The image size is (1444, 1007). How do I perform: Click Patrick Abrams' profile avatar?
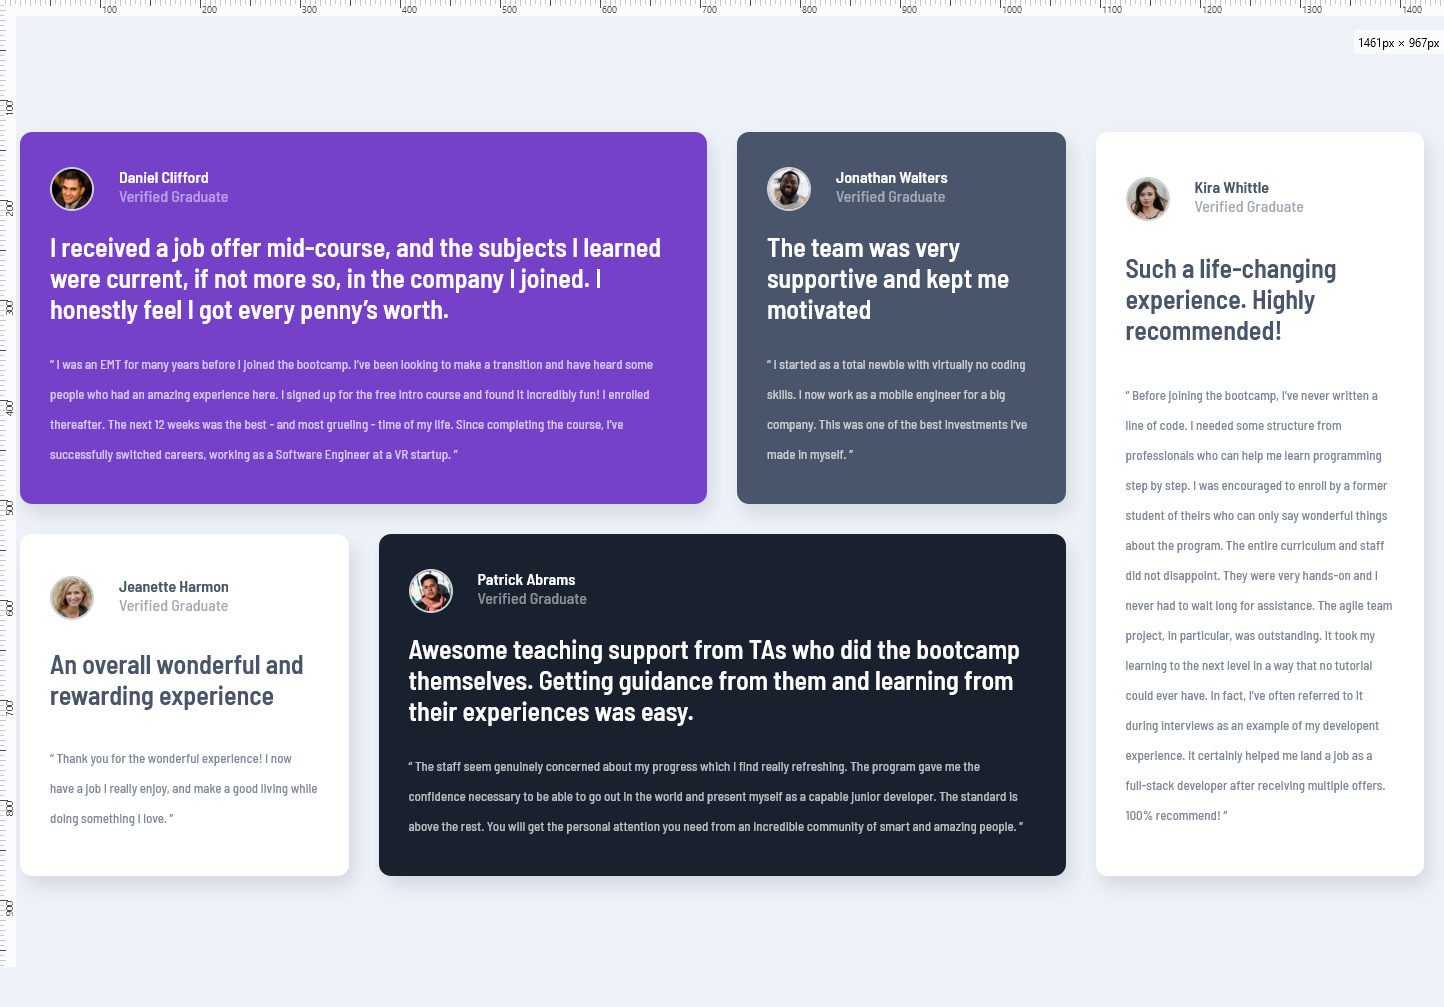tap(430, 590)
